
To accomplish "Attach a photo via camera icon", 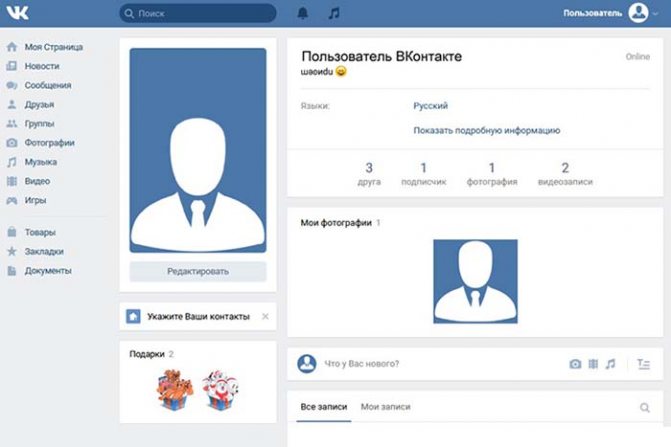I will [x=575, y=364].
